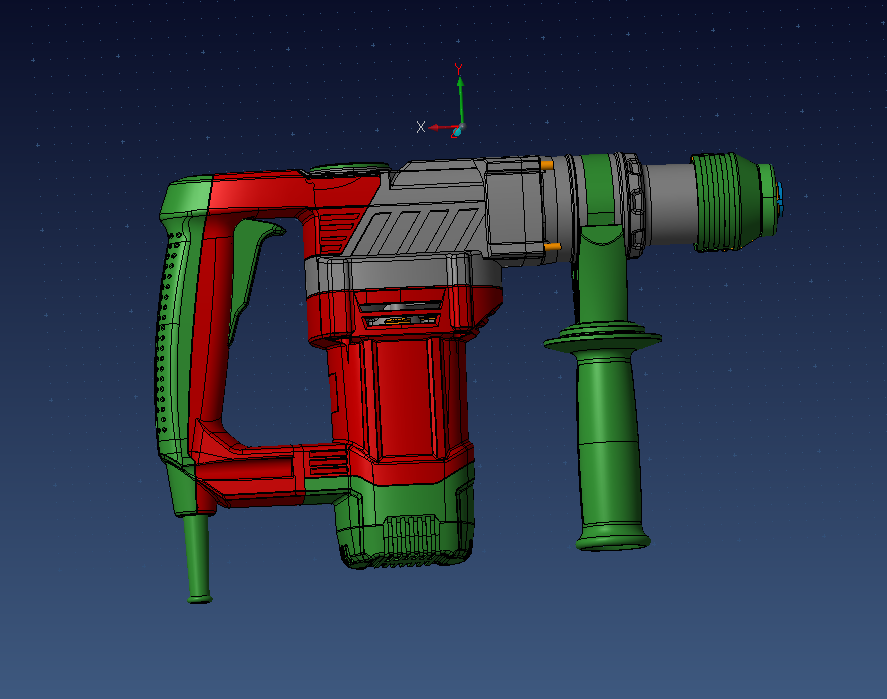Select the green trigger inside the rear handle
The height and width of the screenshot is (699, 887).
[x=248, y=271]
